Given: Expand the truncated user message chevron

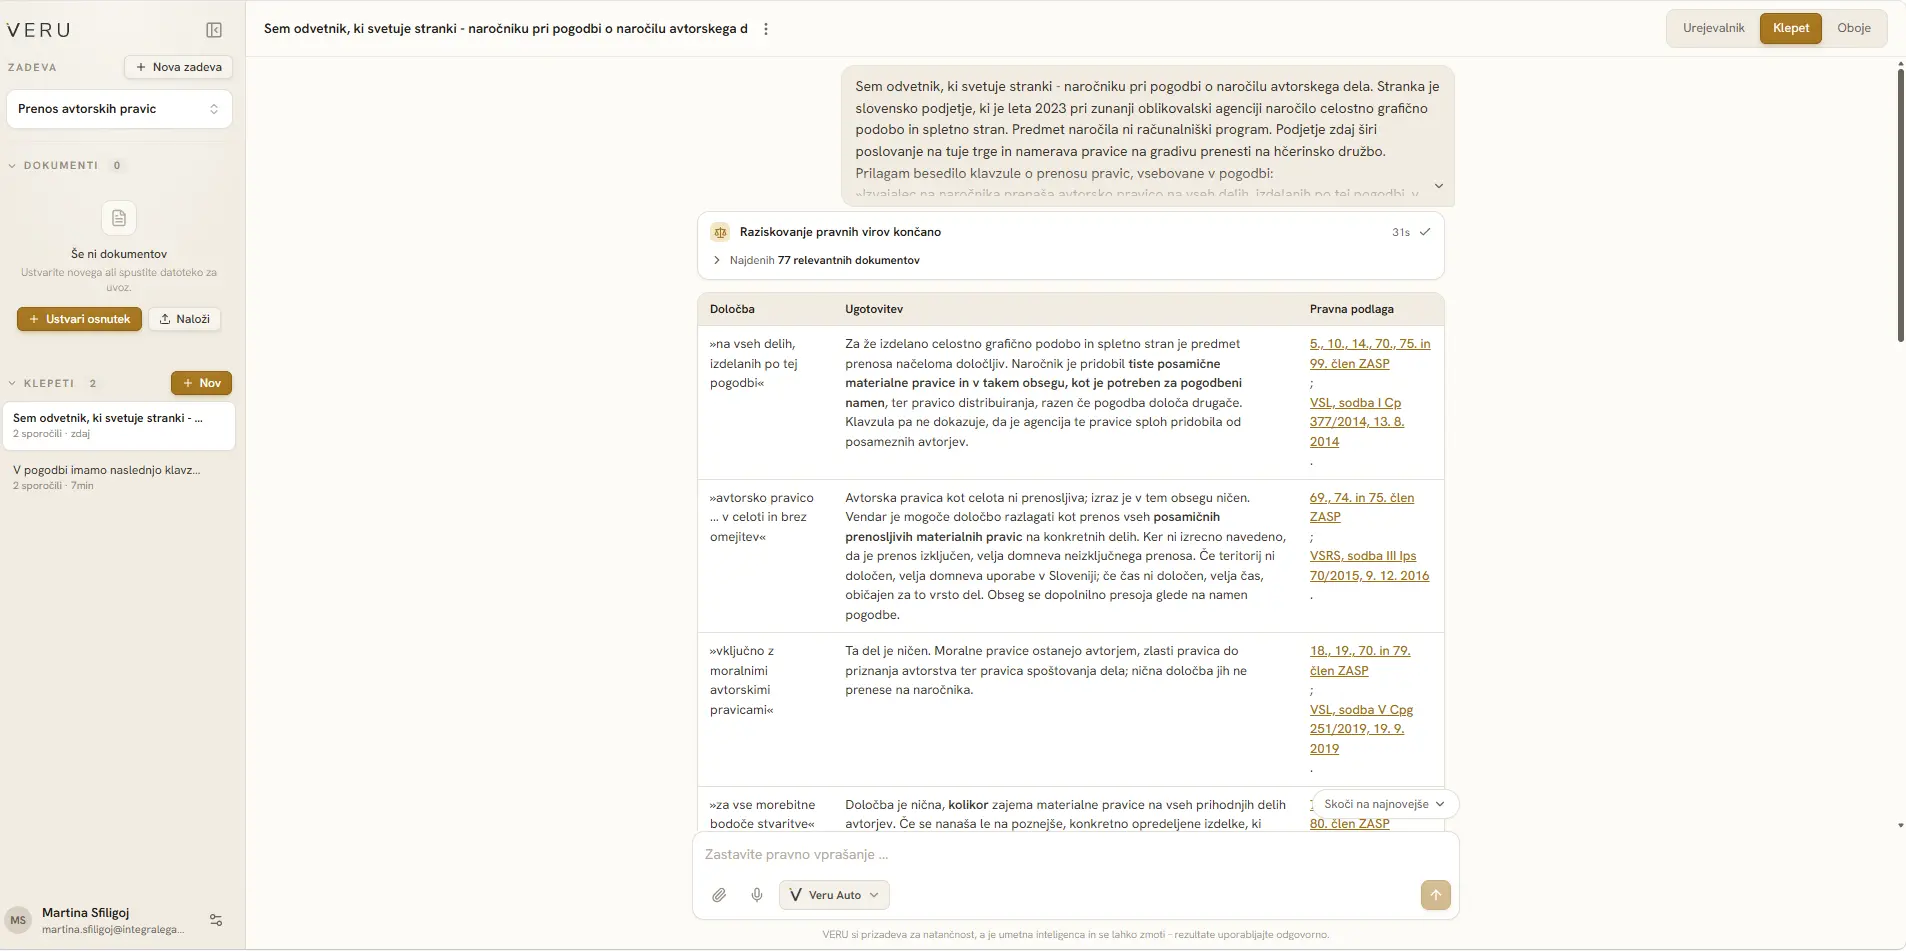Looking at the screenshot, I should point(1438,186).
